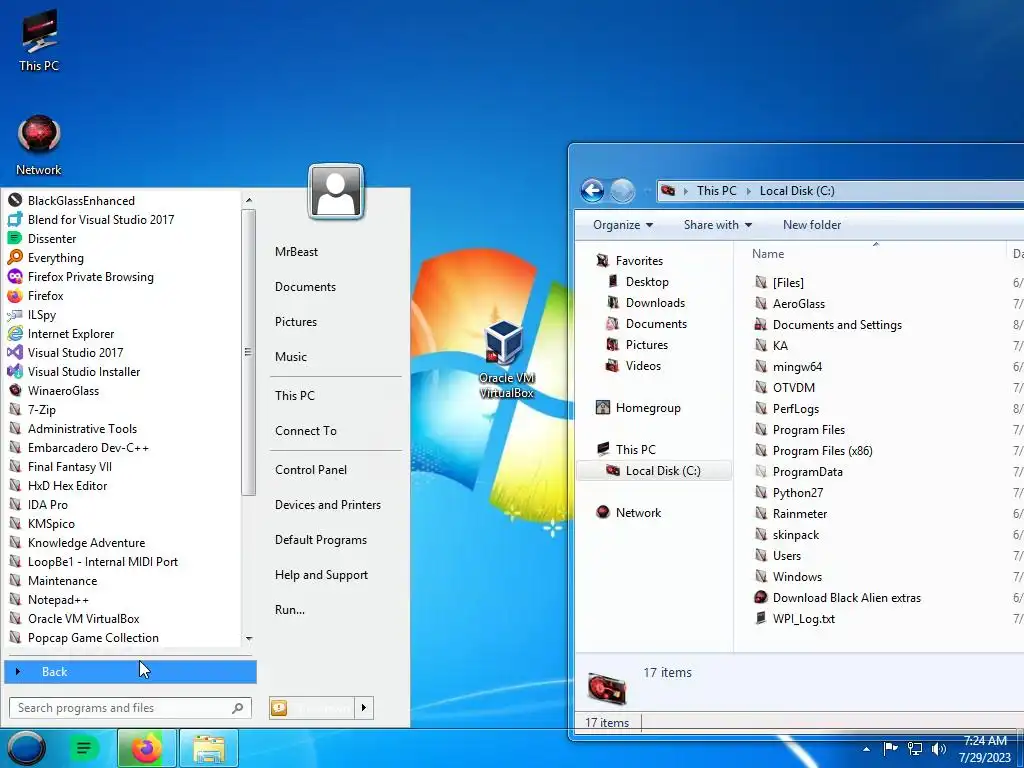Open Documents from the Start menu
The height and width of the screenshot is (768, 1024).
point(305,287)
